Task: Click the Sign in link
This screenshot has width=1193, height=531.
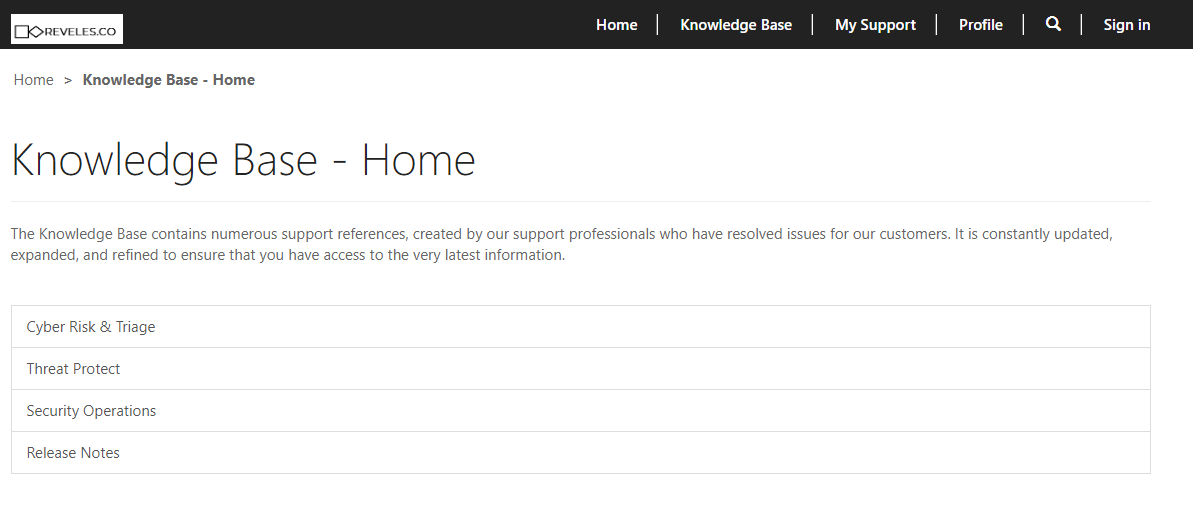Action: tap(1126, 25)
